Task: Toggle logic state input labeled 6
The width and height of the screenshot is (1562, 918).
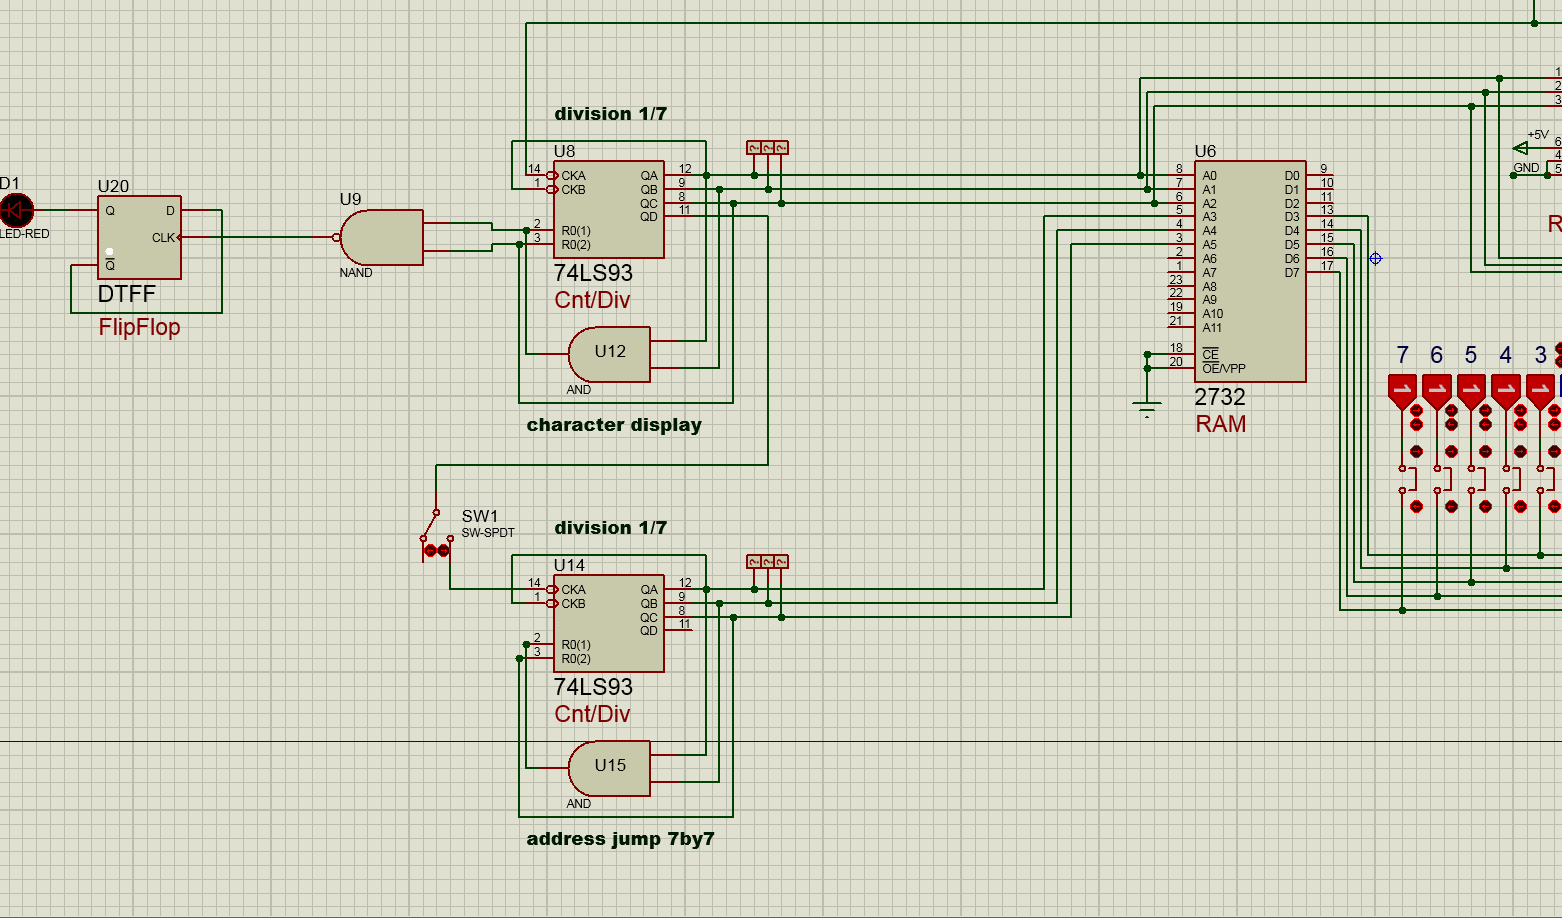Action: click(x=1436, y=392)
